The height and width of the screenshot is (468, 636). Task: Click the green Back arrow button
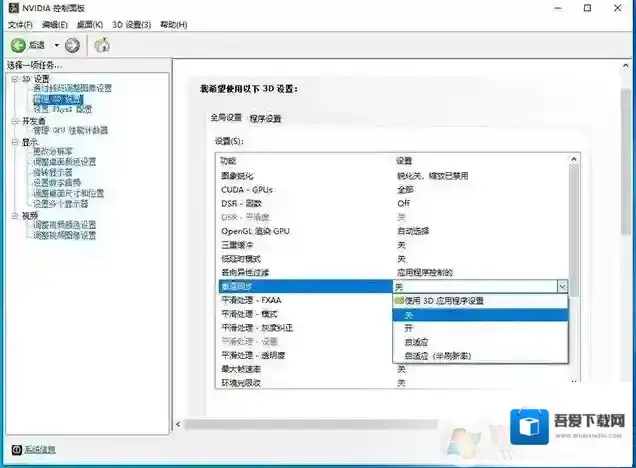(x=18, y=45)
